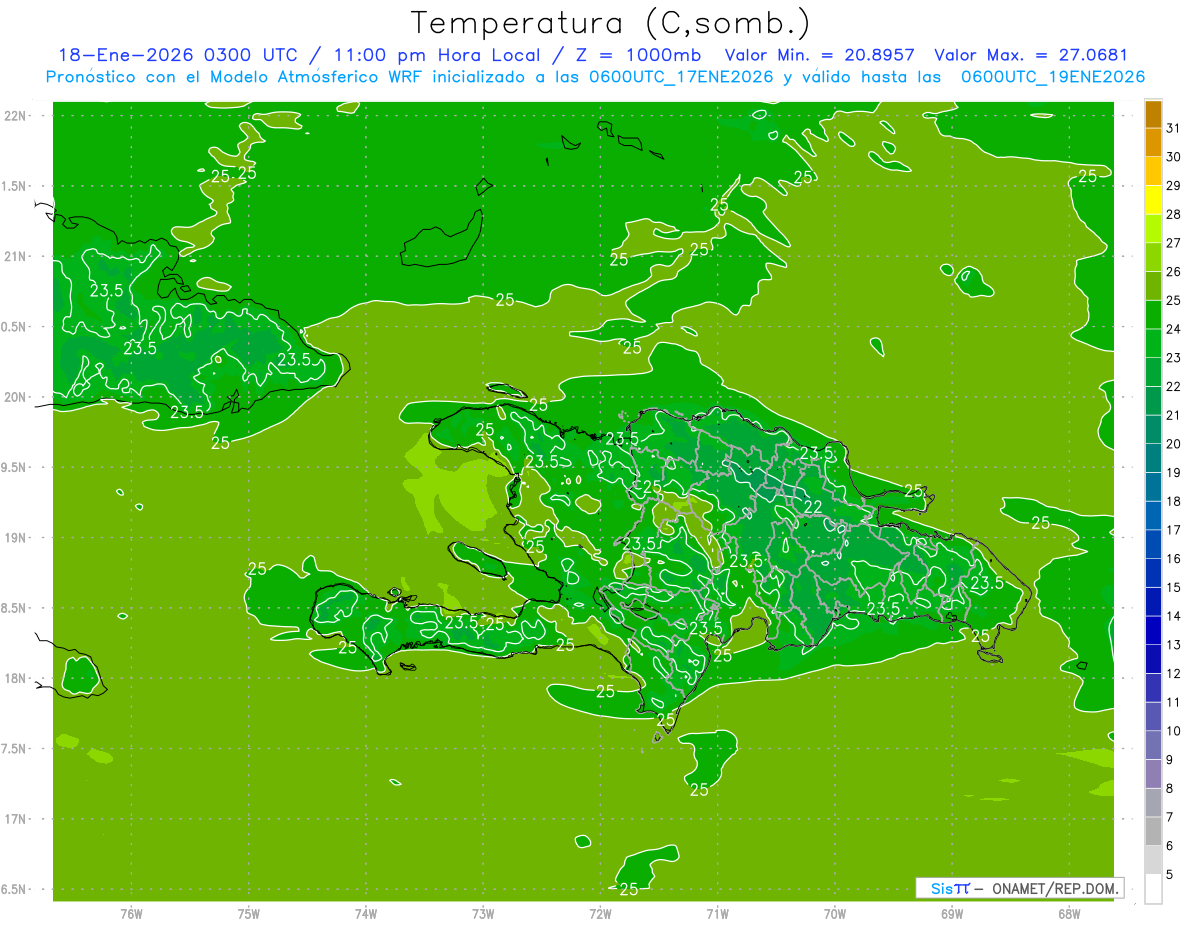Click the colorbar label '31'
1200x927 pixels.
click(1173, 128)
